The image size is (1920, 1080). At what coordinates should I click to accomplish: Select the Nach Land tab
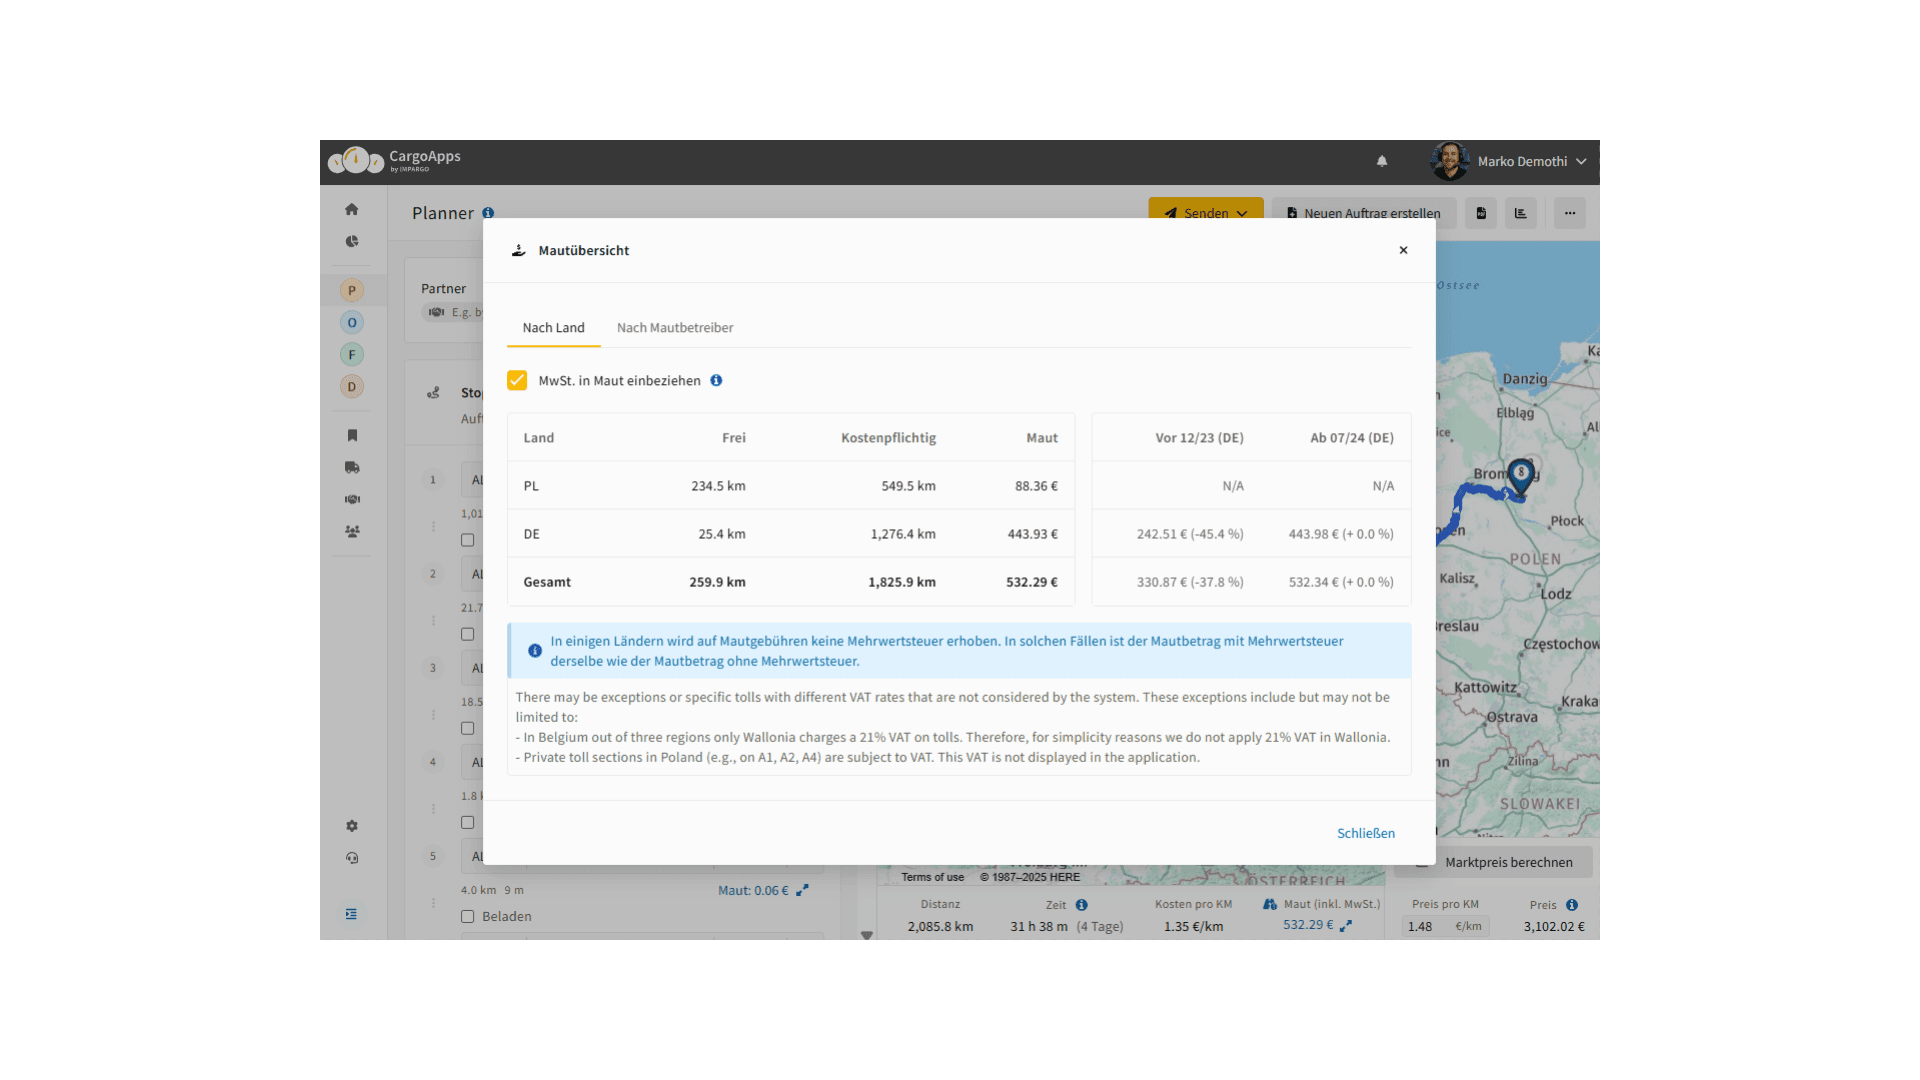tap(553, 328)
